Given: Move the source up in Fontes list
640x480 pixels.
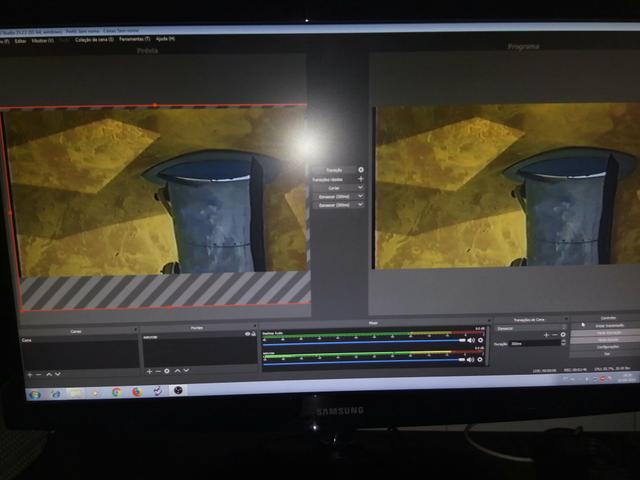Looking at the screenshot, I should click(177, 371).
